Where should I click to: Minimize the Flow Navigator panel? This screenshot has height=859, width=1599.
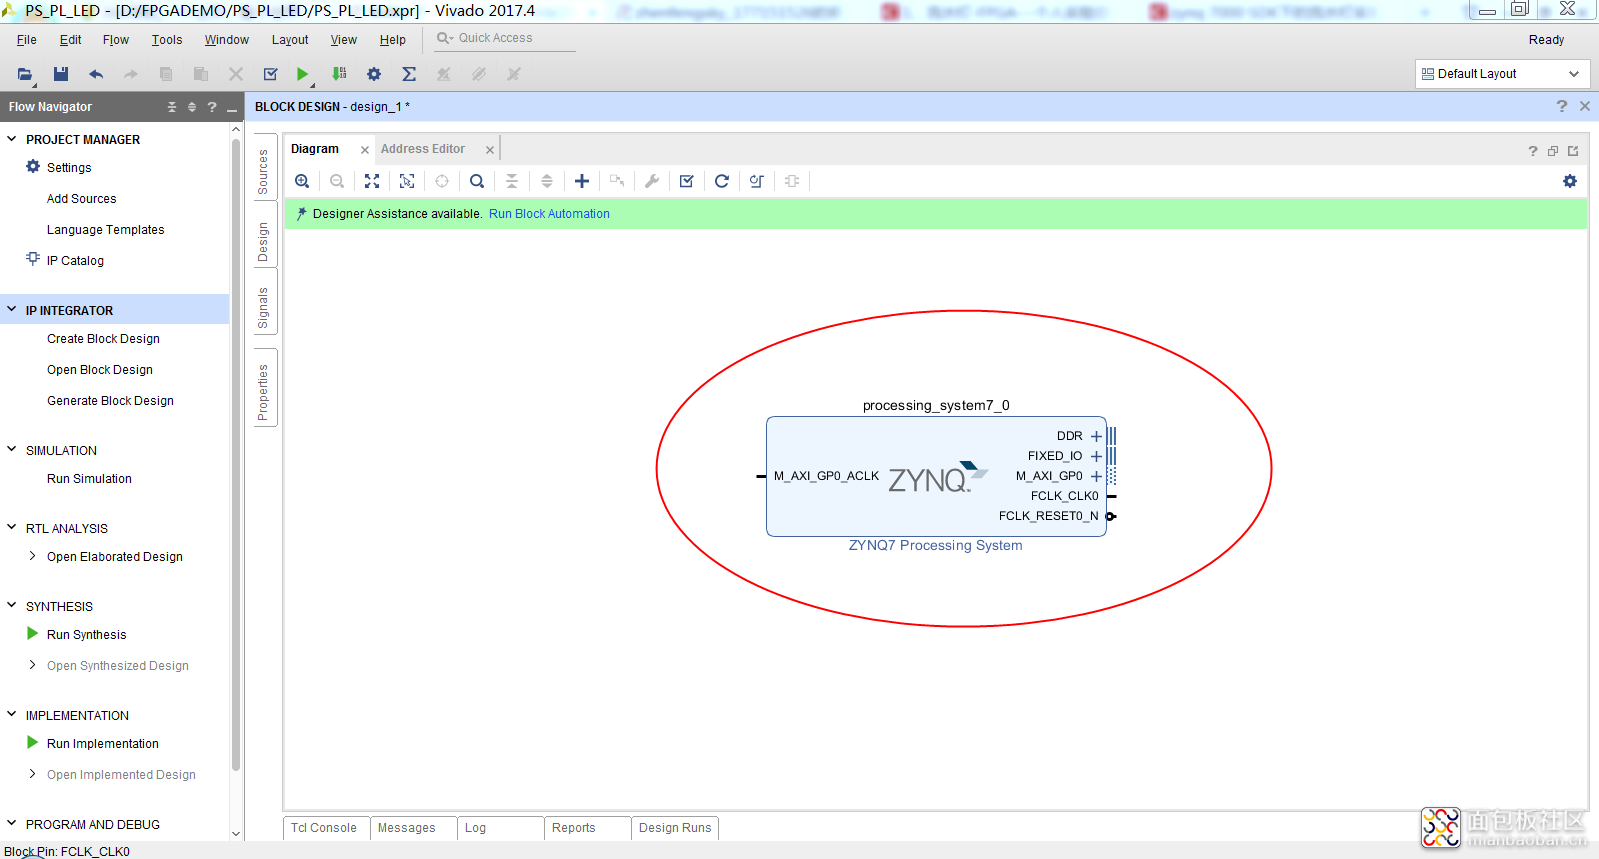pos(232,108)
